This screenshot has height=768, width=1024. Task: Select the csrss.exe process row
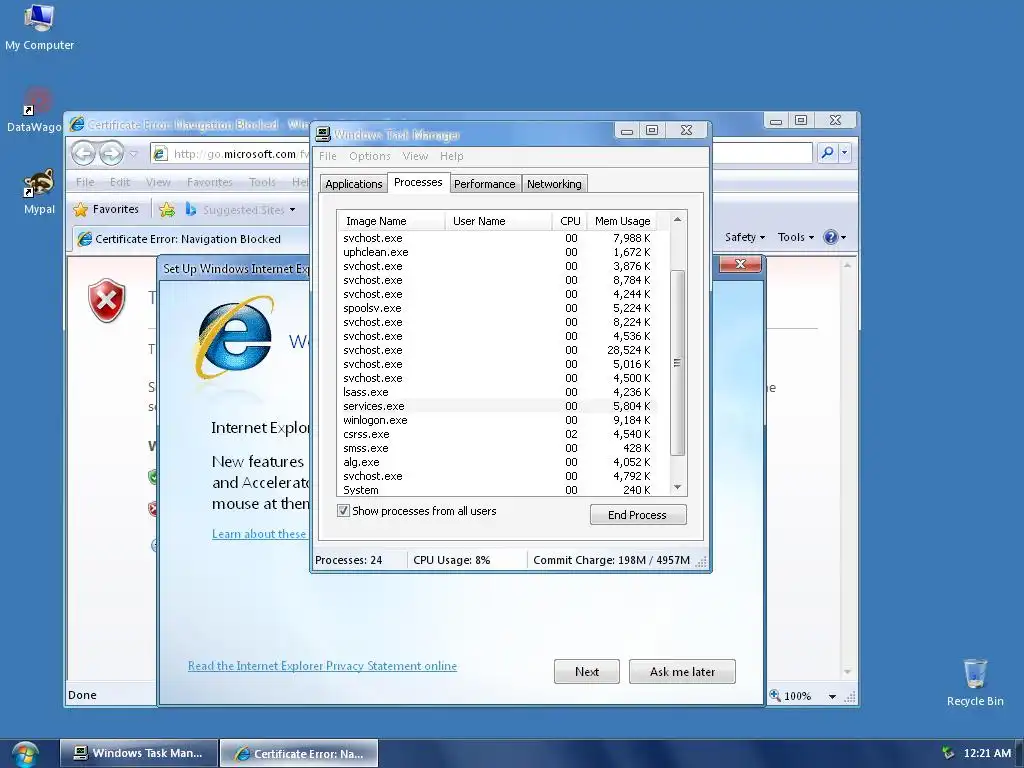[496, 434]
